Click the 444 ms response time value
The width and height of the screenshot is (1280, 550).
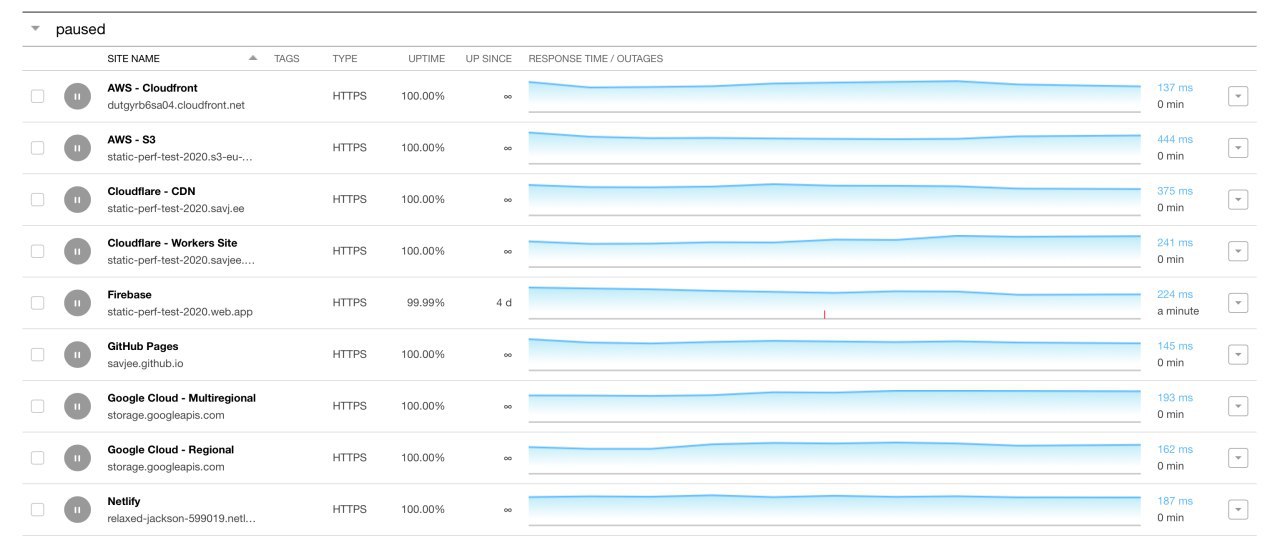pos(1175,140)
